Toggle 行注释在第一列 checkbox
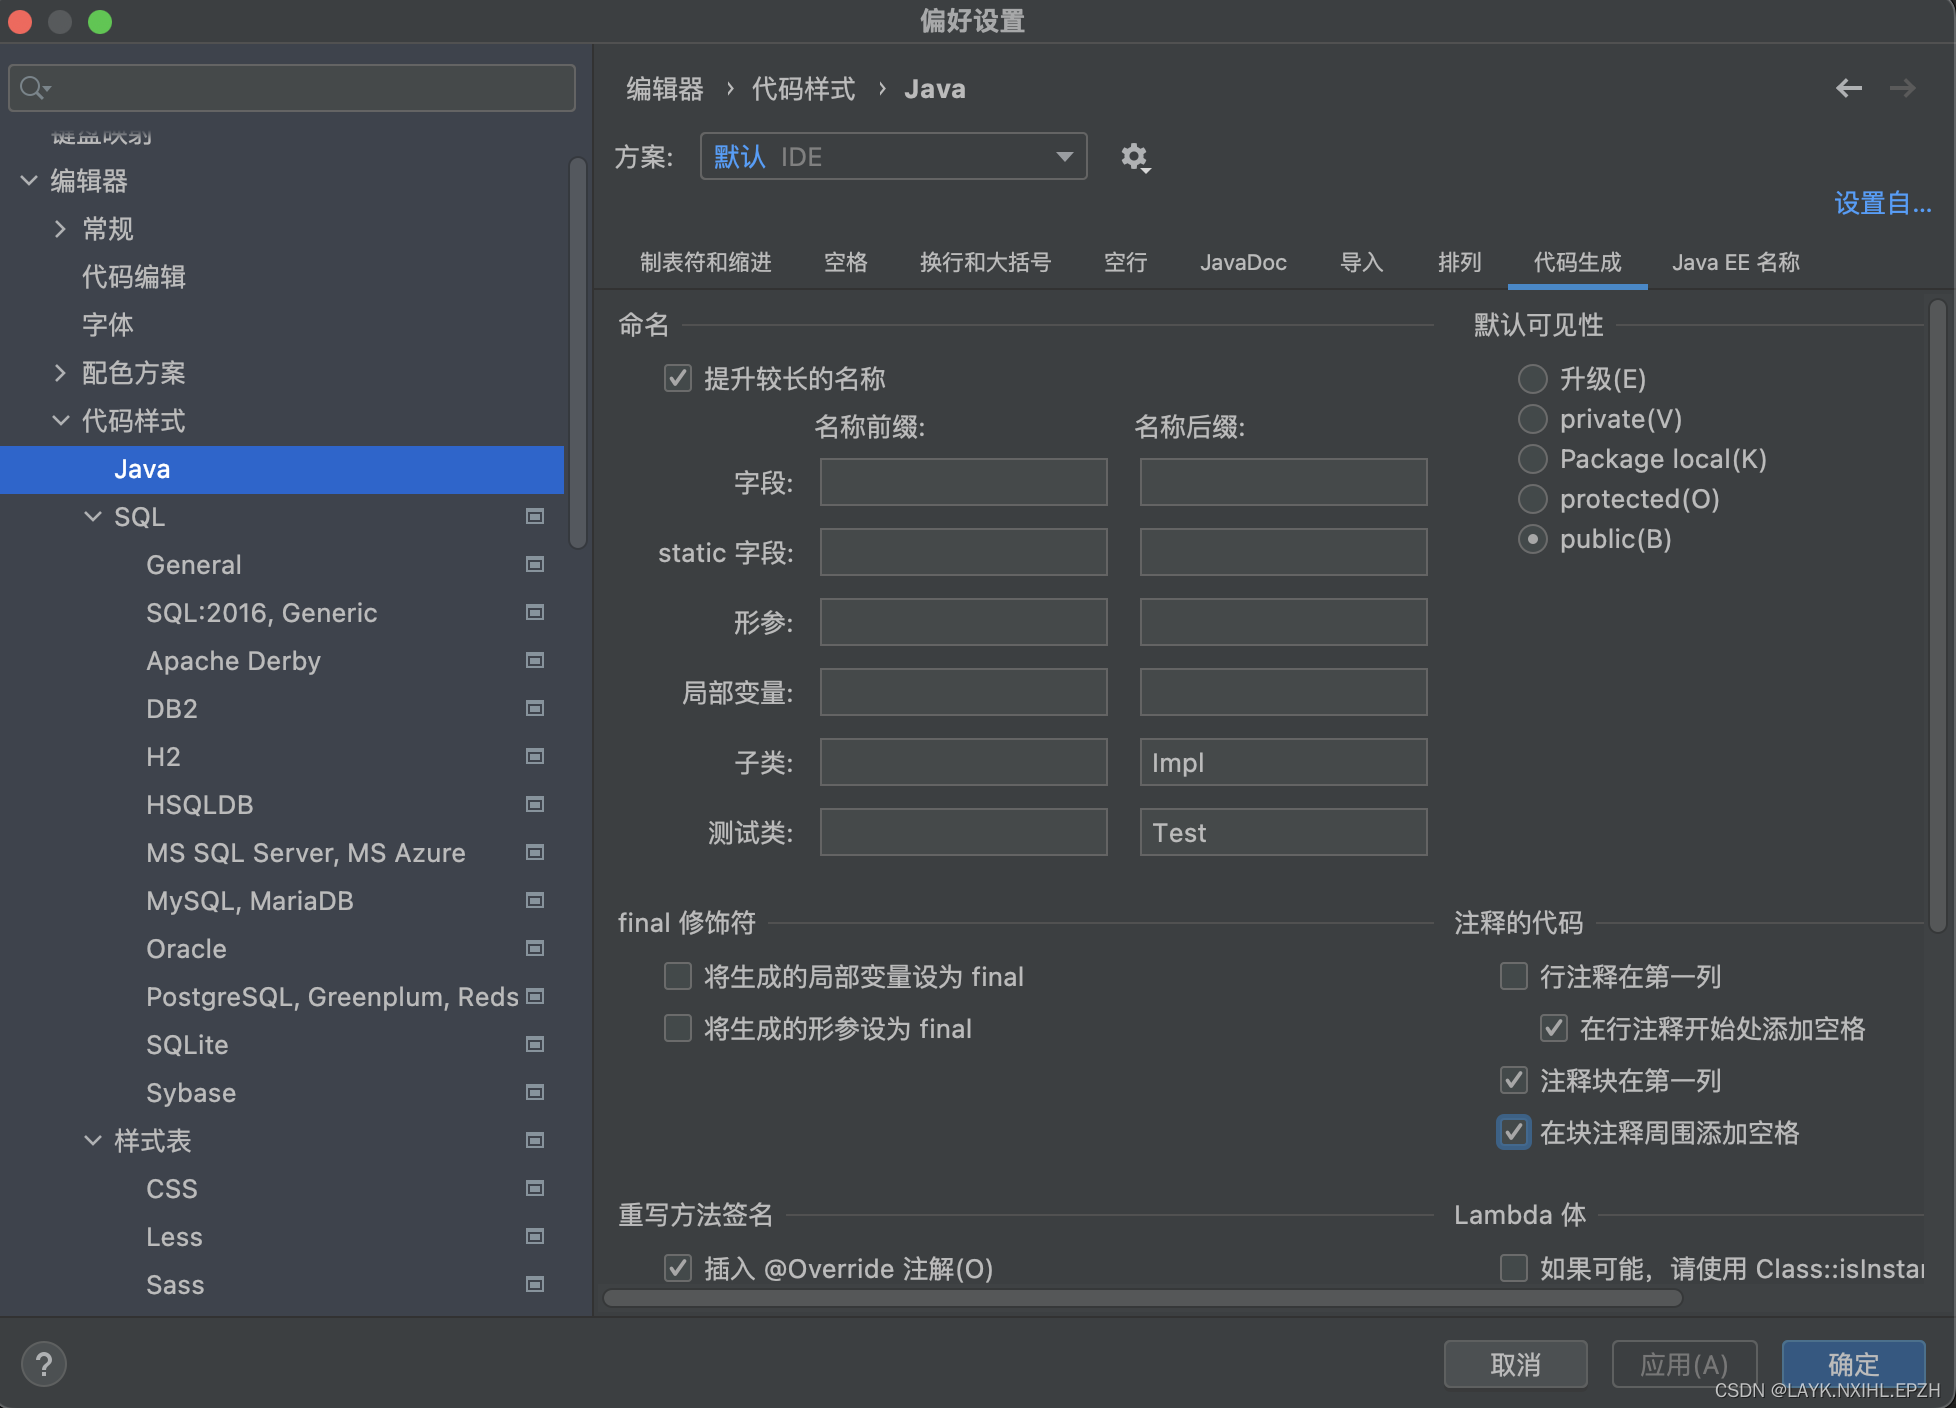The width and height of the screenshot is (1956, 1408). [x=1514, y=976]
